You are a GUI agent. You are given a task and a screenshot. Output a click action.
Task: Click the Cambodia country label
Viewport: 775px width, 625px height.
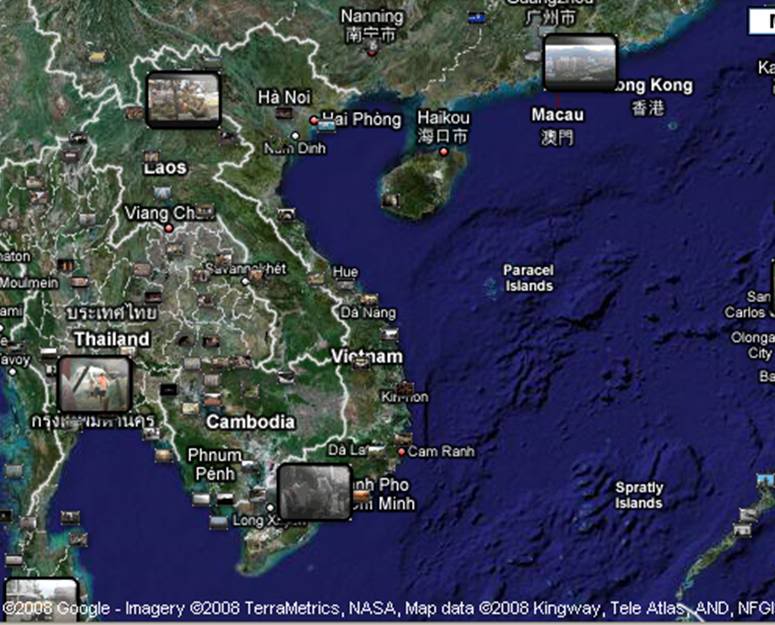pyautogui.click(x=250, y=422)
